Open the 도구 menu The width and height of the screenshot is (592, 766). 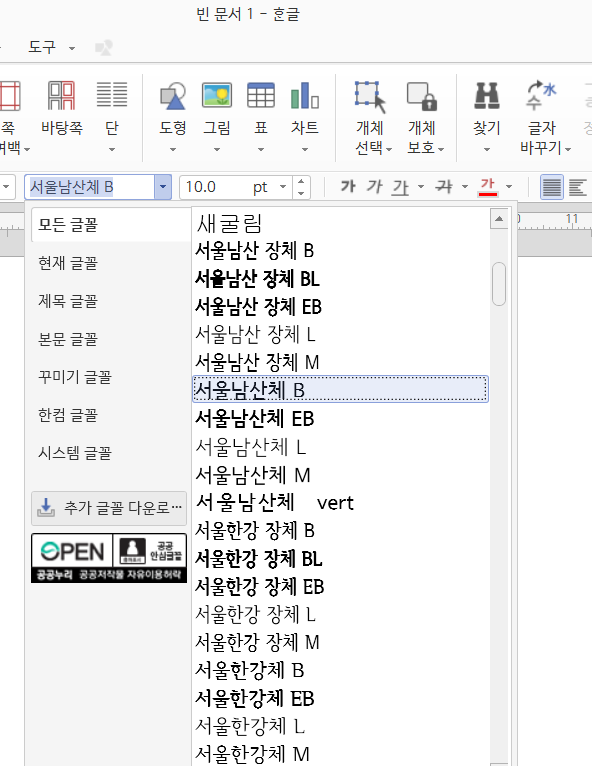51,47
